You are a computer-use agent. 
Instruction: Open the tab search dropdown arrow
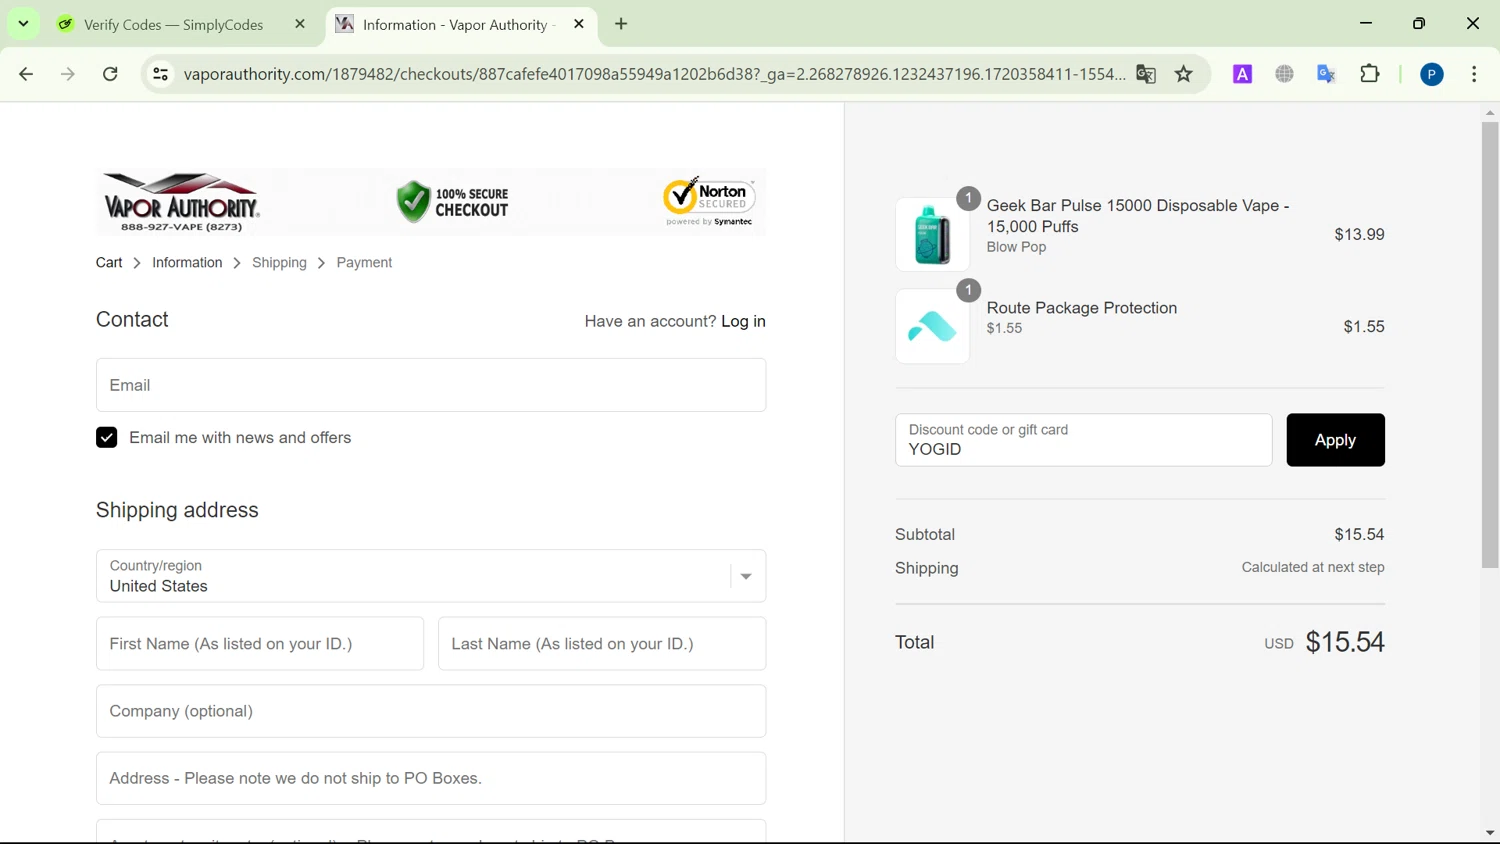23,24
